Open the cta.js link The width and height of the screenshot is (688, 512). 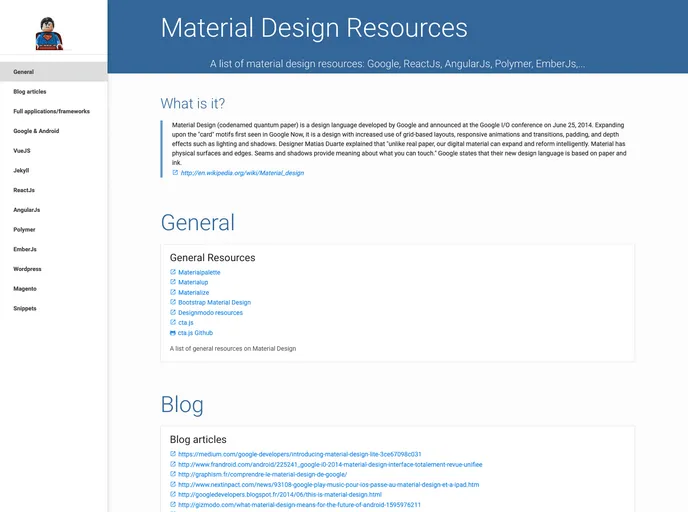pos(186,323)
